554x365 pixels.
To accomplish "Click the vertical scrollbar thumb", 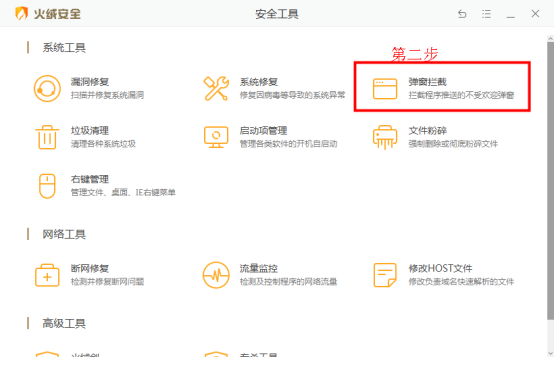I will tap(550, 180).
